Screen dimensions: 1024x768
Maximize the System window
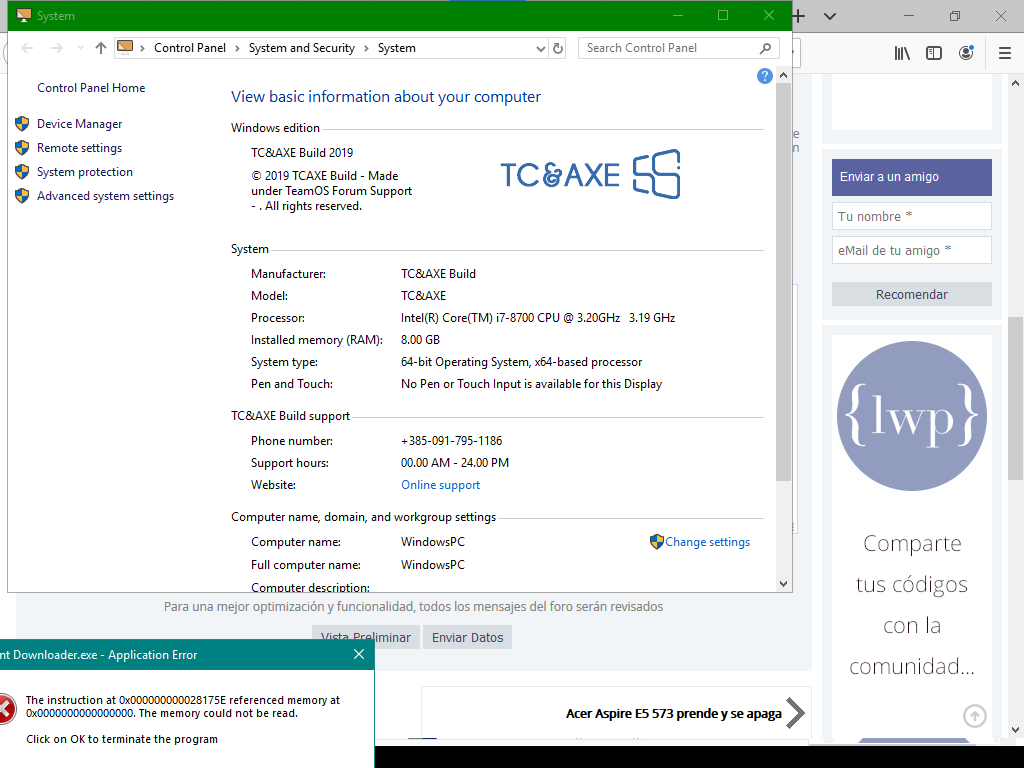(x=723, y=15)
